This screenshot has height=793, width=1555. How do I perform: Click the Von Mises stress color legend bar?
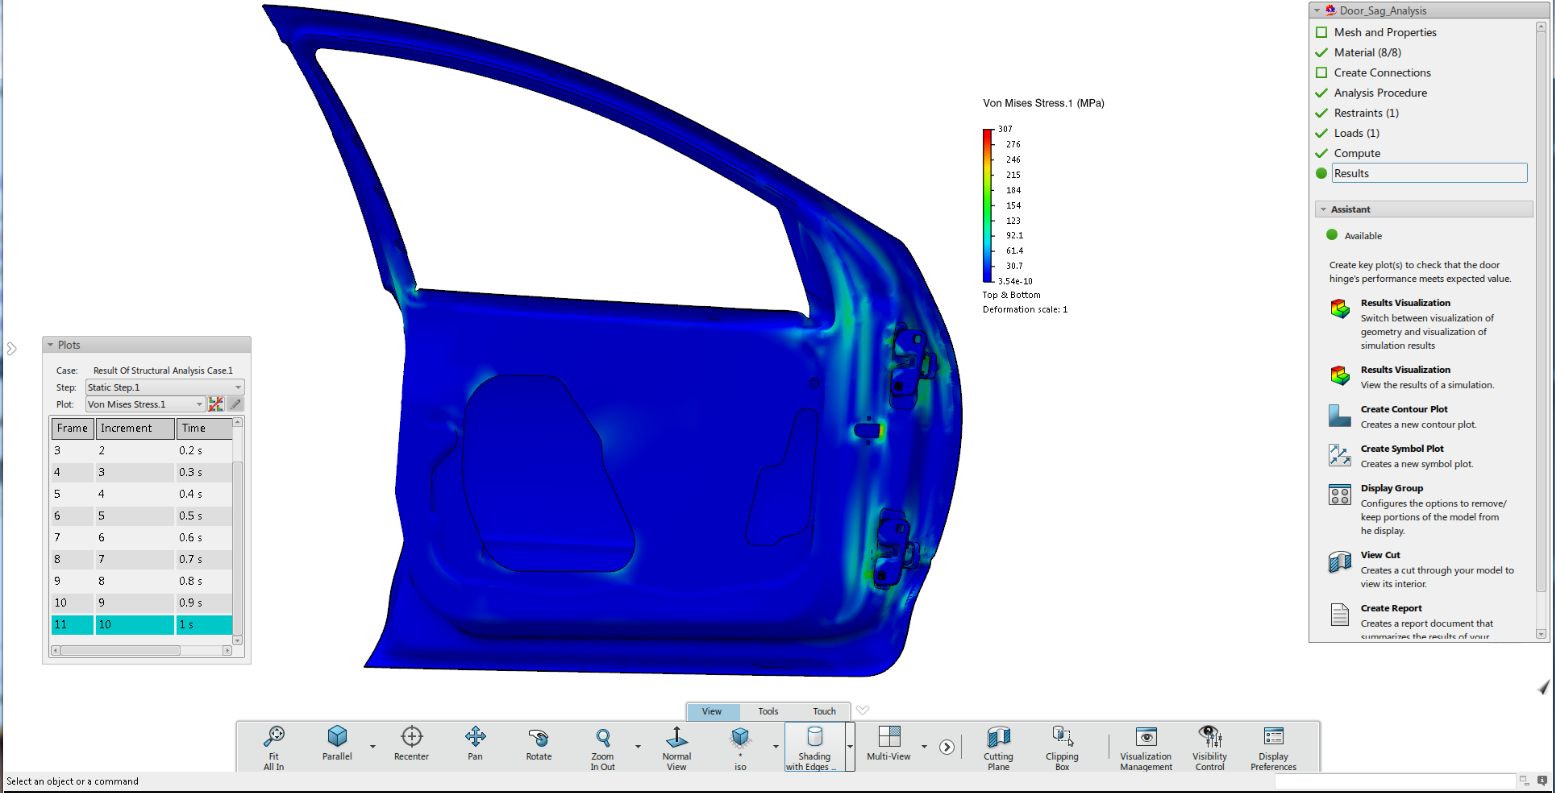988,205
